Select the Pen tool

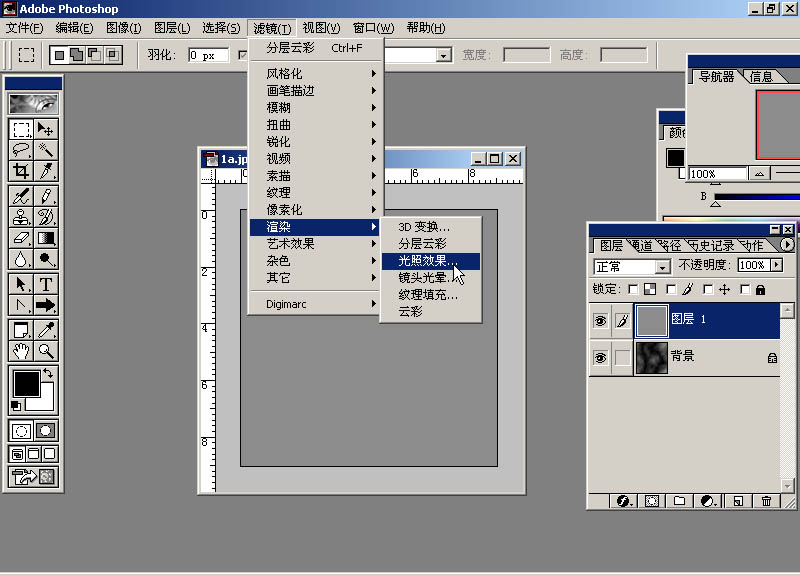point(21,305)
